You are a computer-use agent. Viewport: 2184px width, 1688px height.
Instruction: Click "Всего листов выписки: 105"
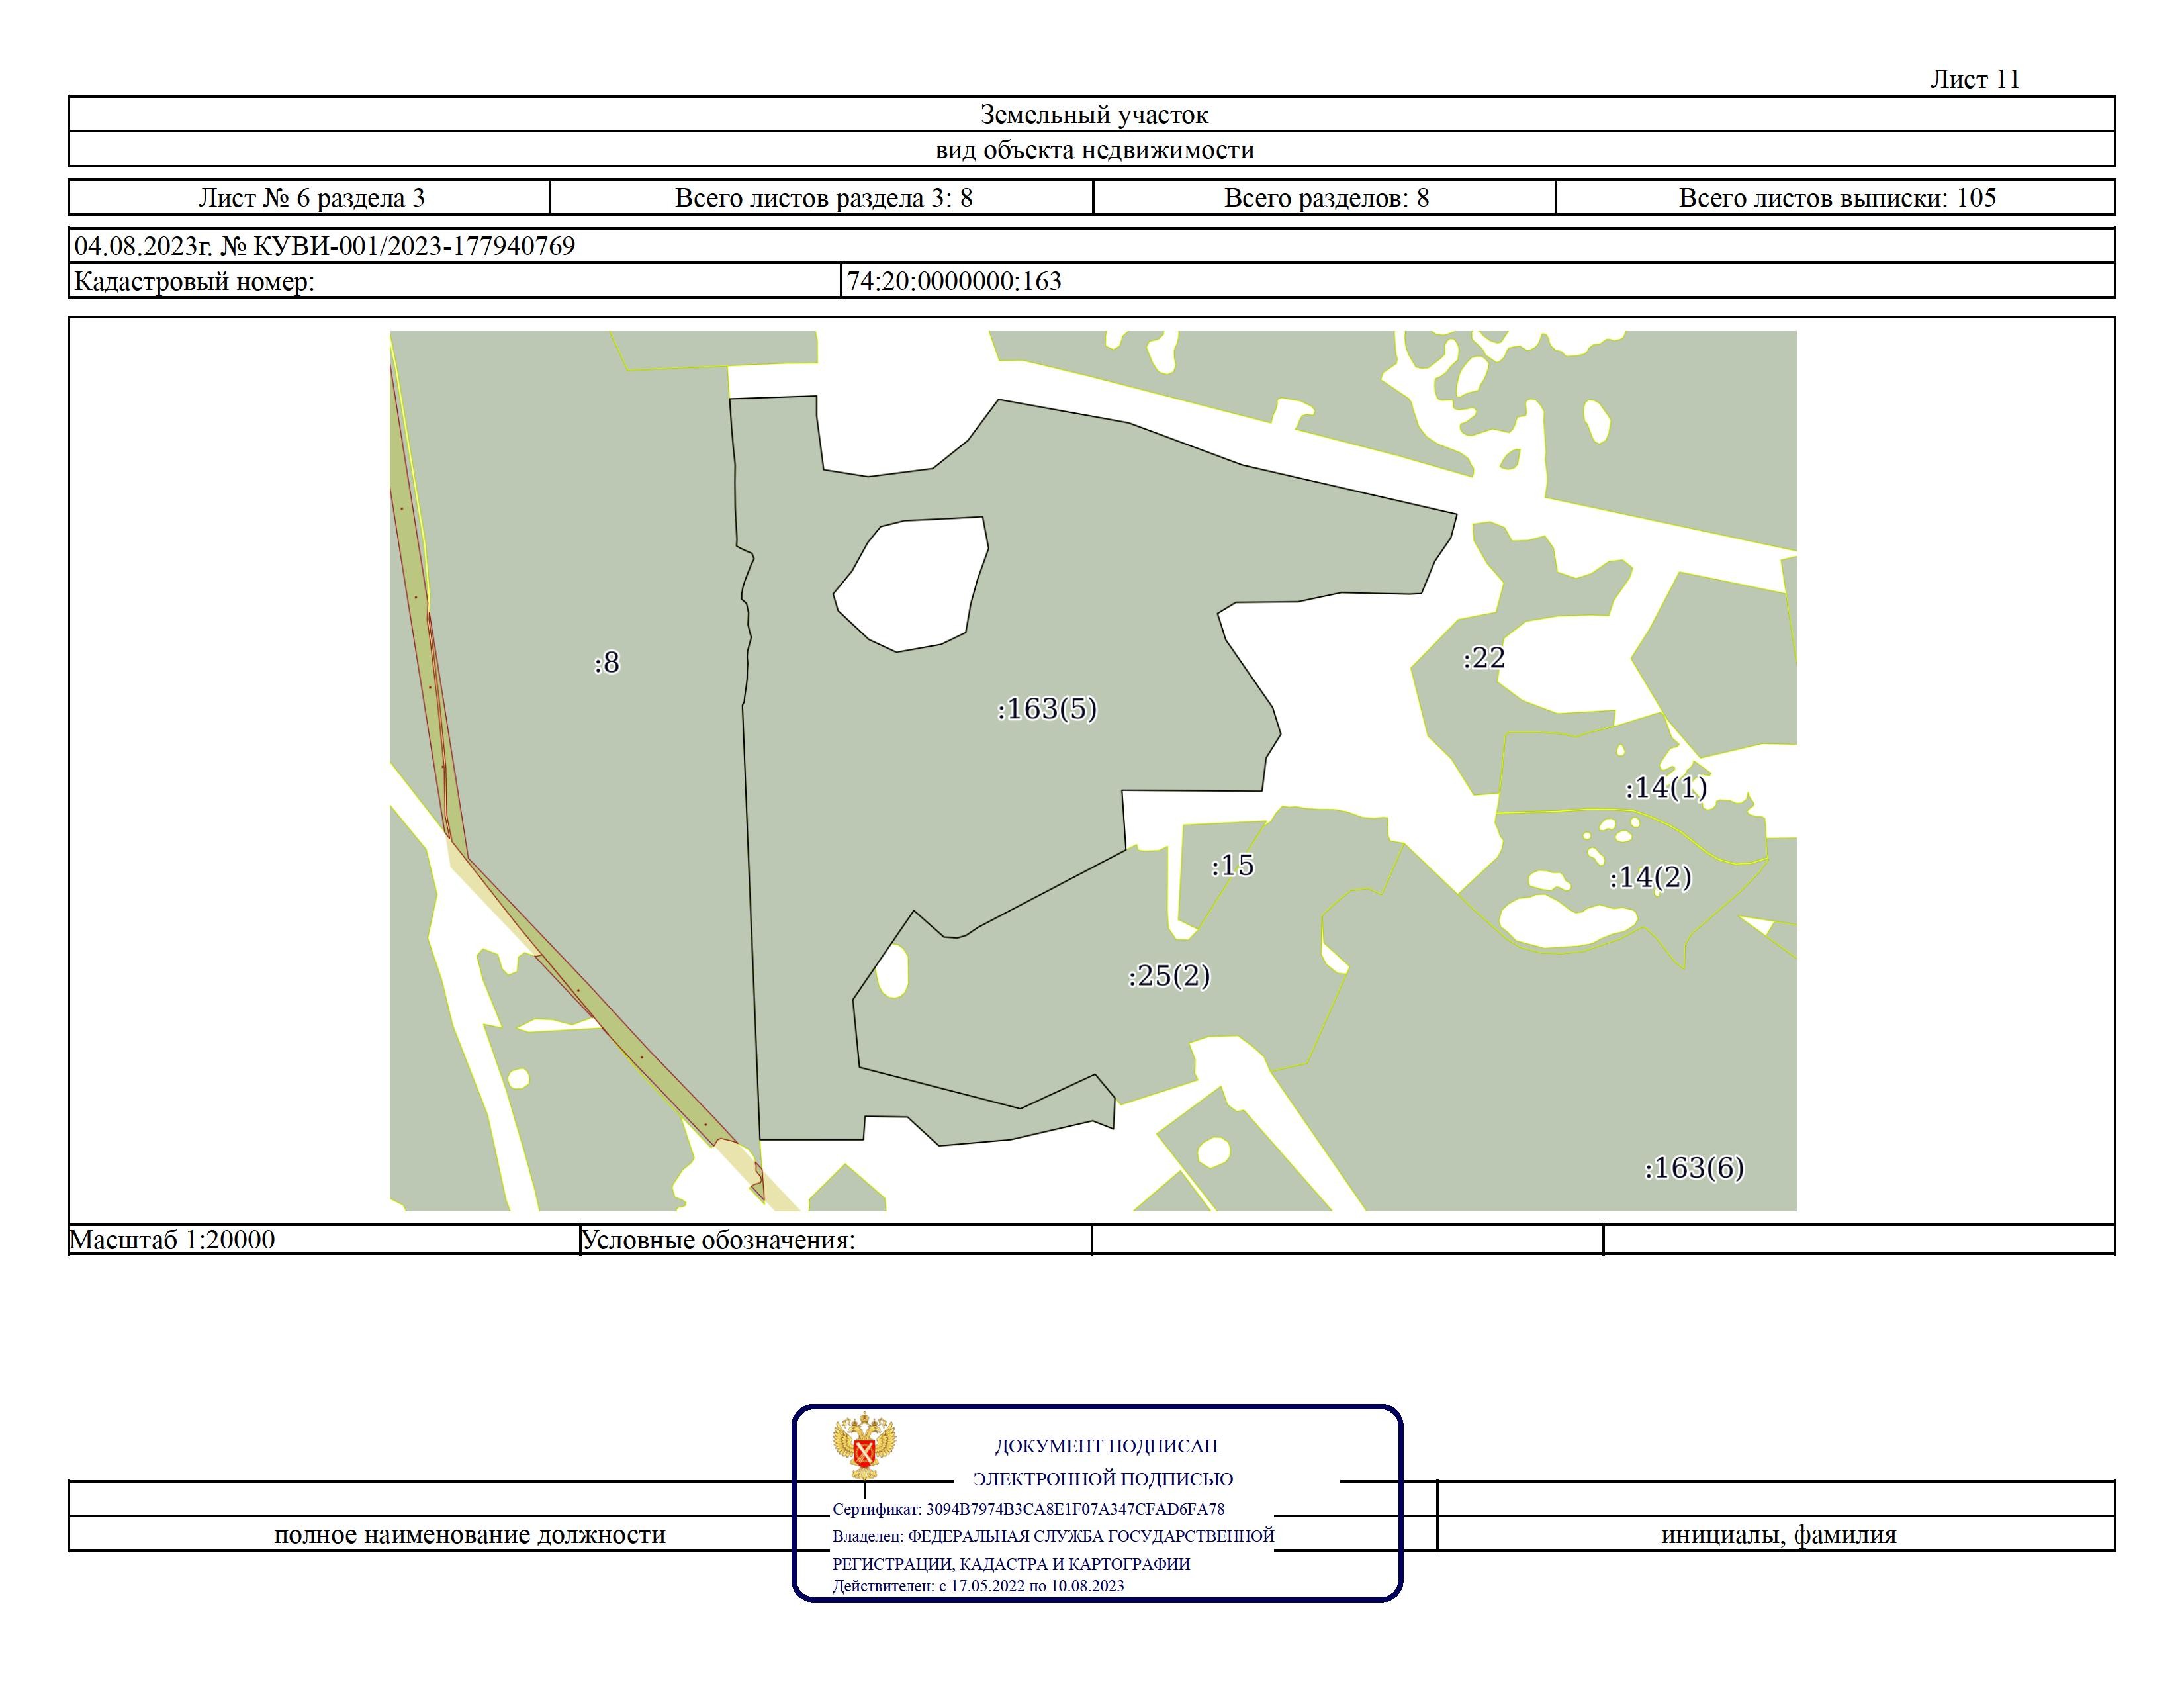[x=1837, y=197]
